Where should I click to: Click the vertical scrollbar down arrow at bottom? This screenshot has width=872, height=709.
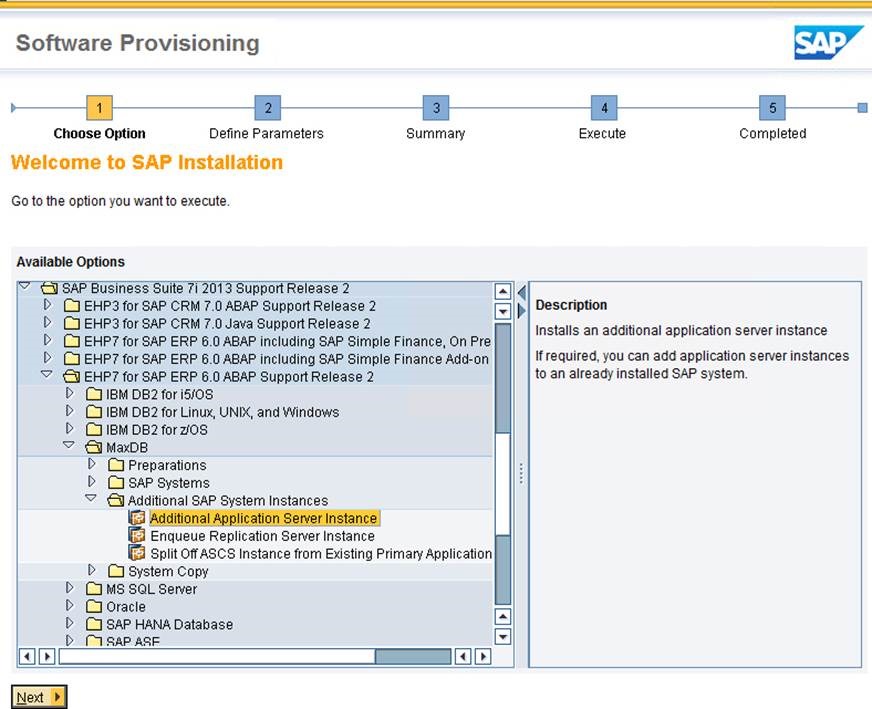point(503,636)
